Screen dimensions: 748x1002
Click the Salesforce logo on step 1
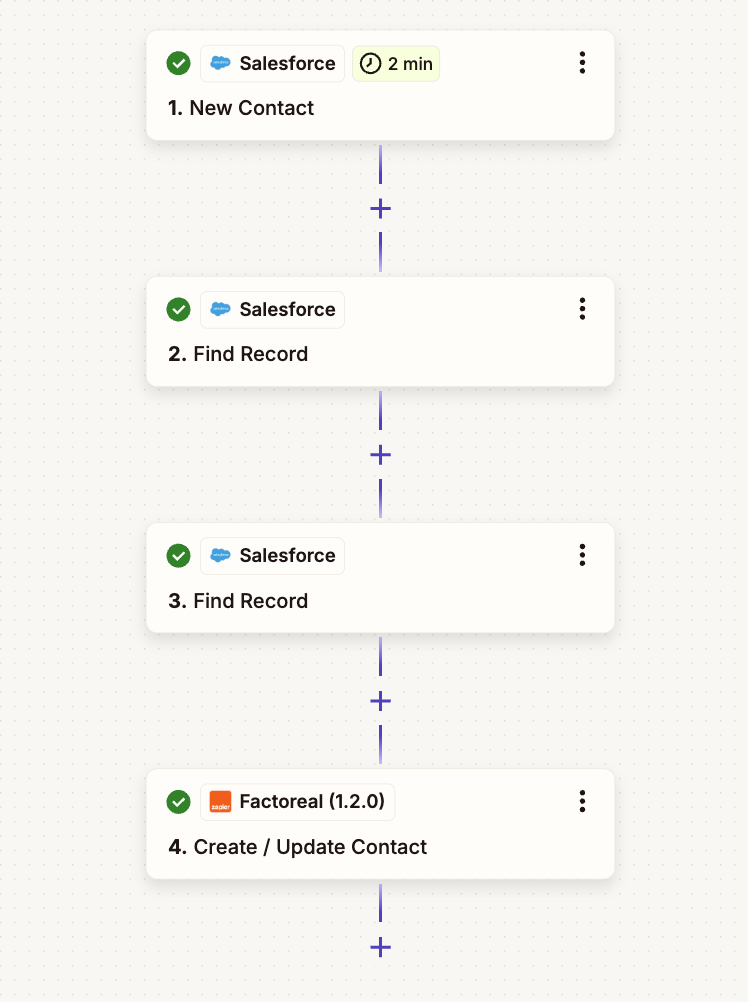(221, 63)
